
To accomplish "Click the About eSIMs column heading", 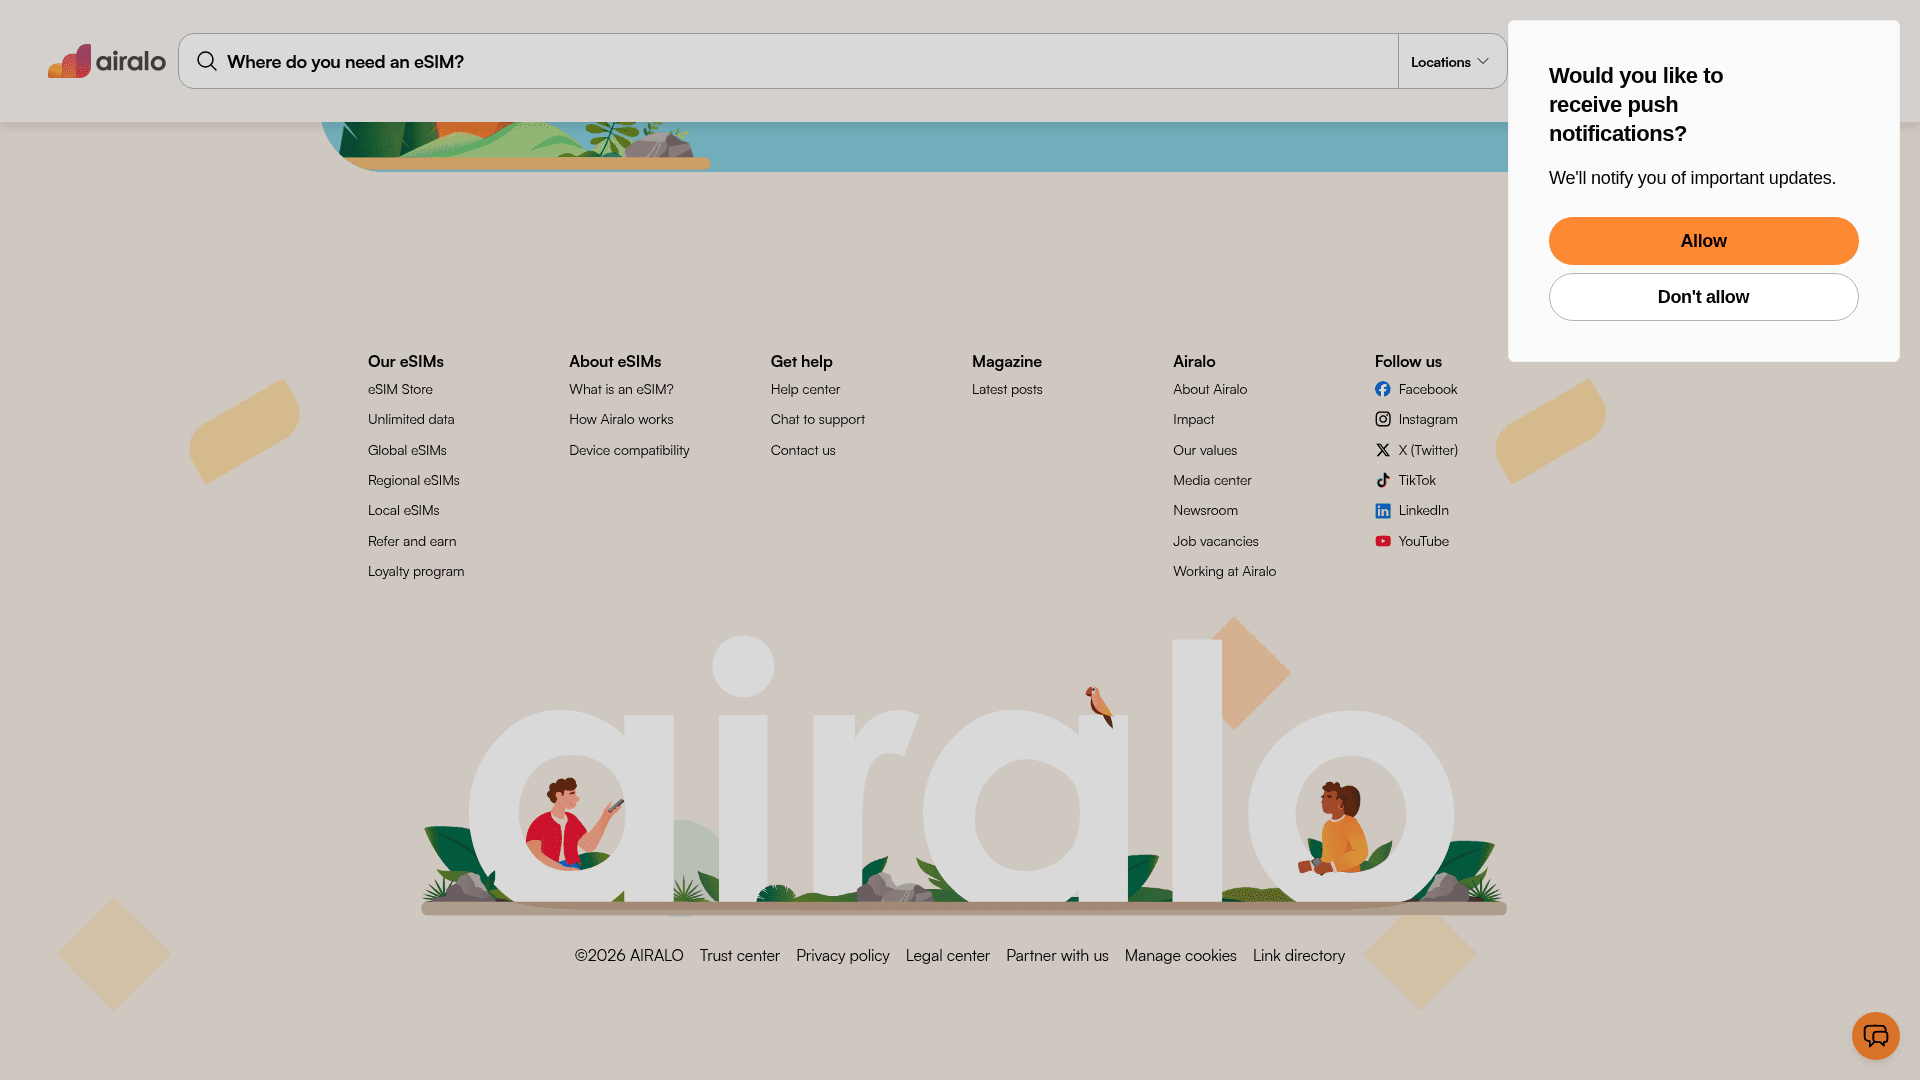I will tap(615, 361).
